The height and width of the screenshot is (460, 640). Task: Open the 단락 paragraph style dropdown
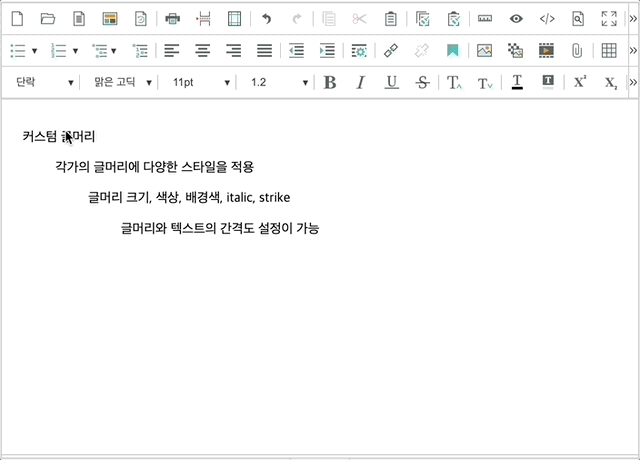point(44,82)
